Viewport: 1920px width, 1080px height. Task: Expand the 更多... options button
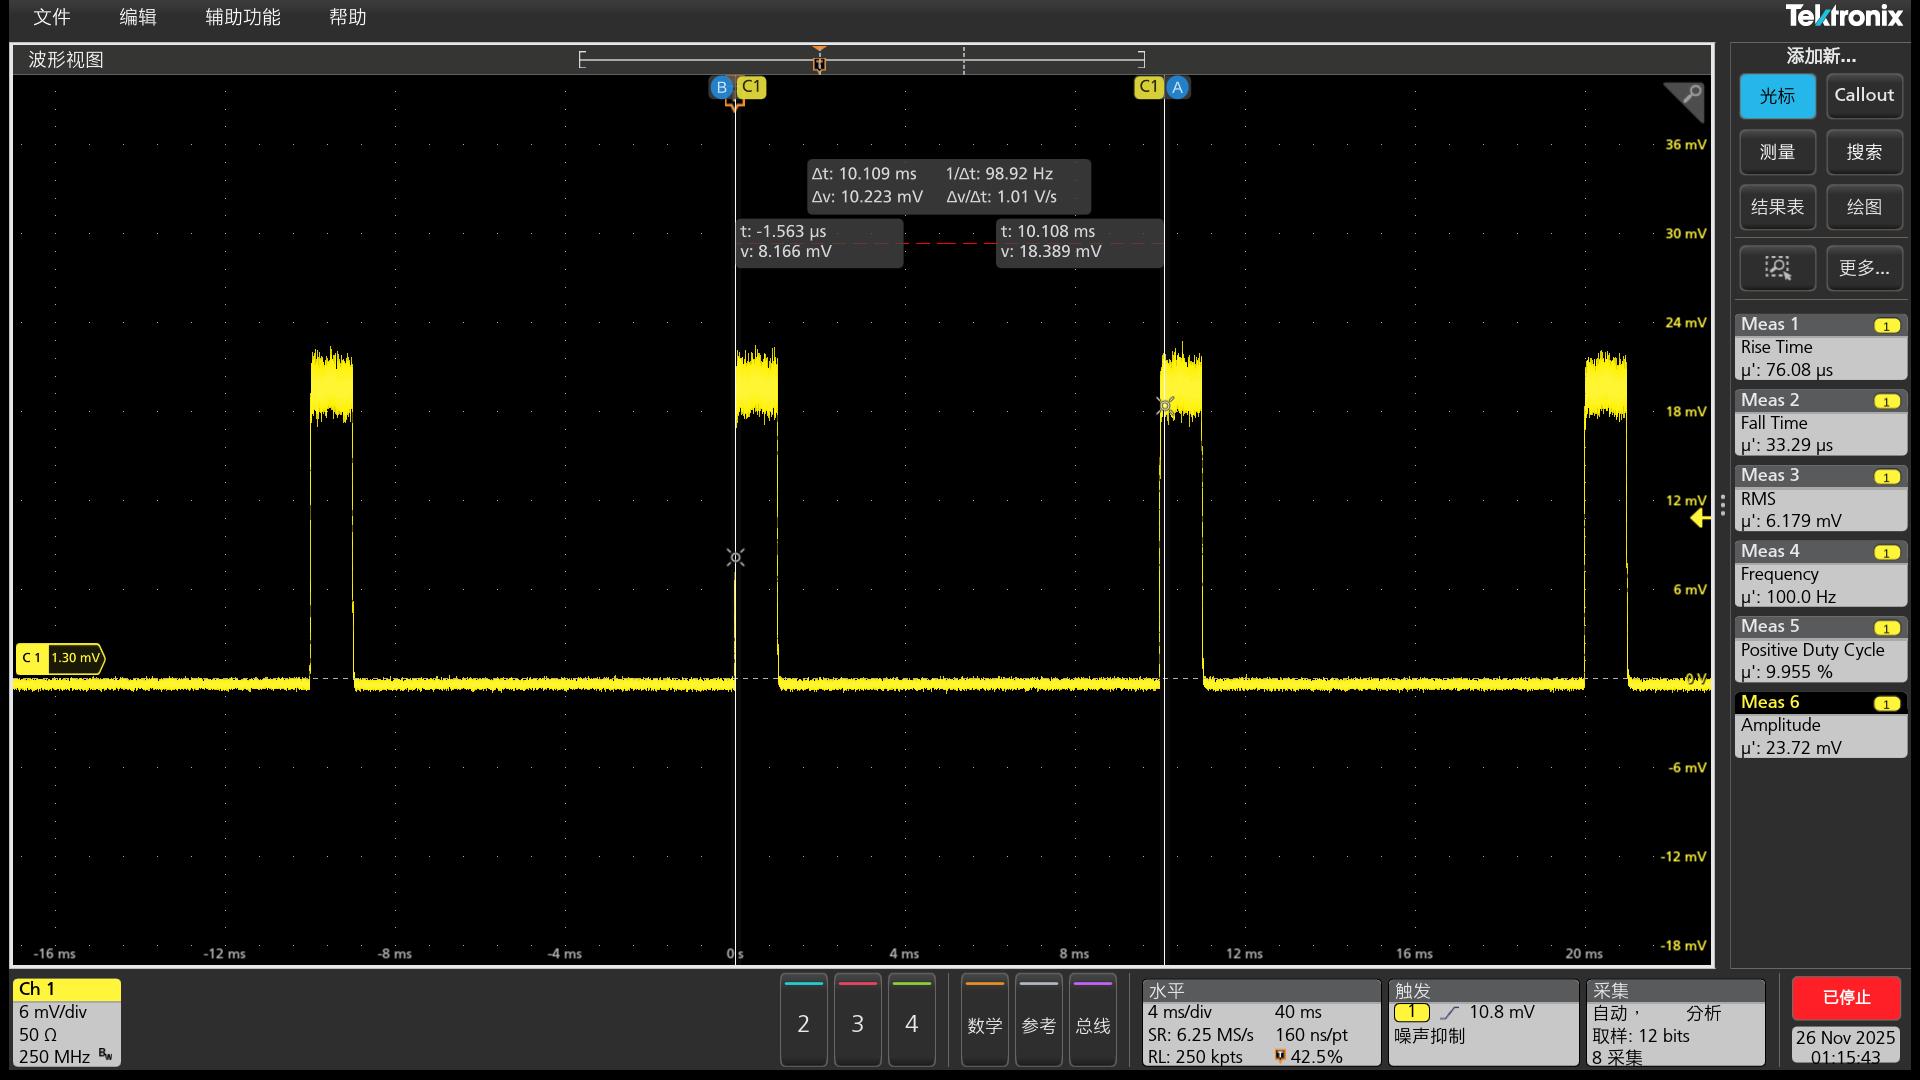click(1863, 267)
